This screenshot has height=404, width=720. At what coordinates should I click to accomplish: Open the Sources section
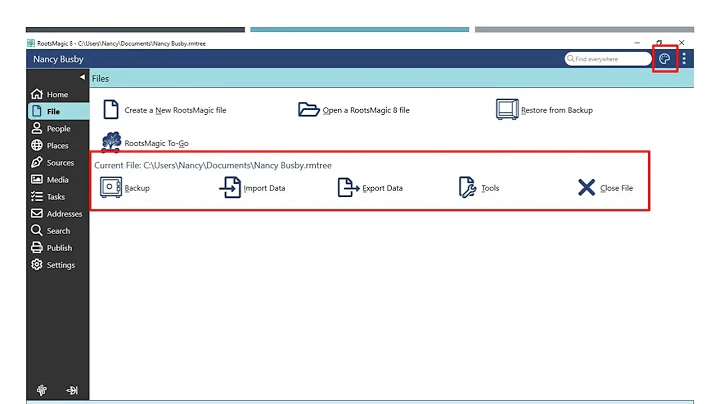tap(58, 163)
